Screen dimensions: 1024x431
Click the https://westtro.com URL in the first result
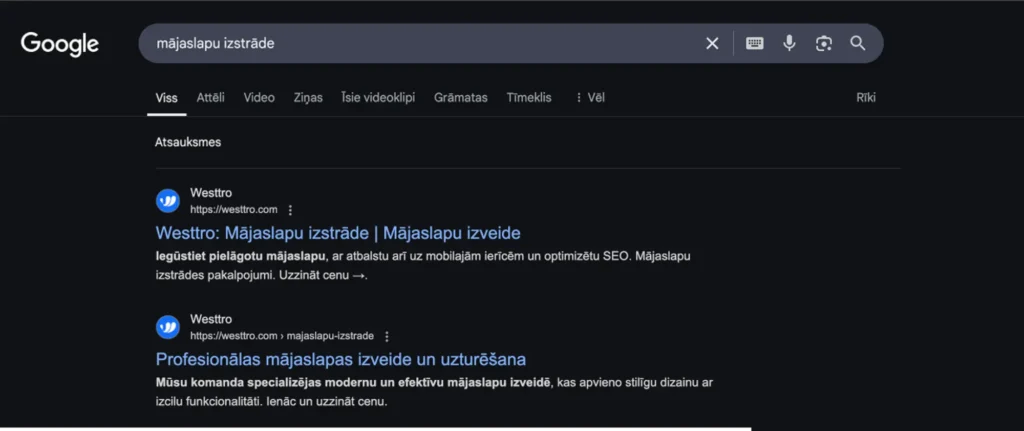point(234,210)
